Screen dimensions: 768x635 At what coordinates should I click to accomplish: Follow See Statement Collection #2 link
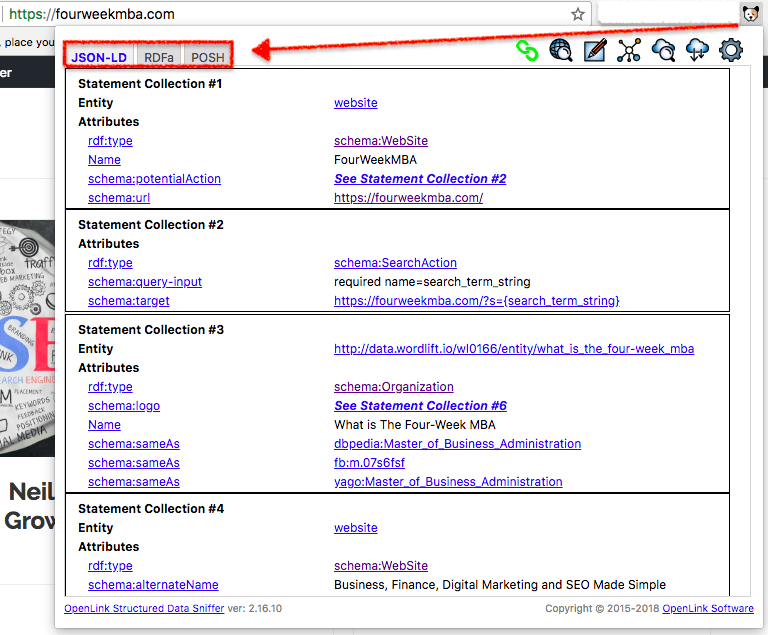420,179
